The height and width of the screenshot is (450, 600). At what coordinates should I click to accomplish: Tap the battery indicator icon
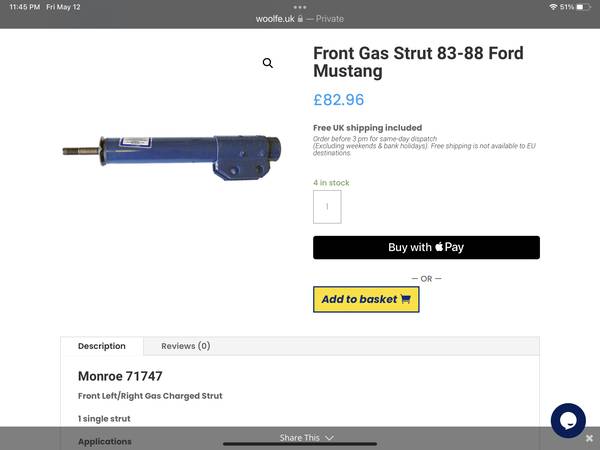[x=586, y=7]
